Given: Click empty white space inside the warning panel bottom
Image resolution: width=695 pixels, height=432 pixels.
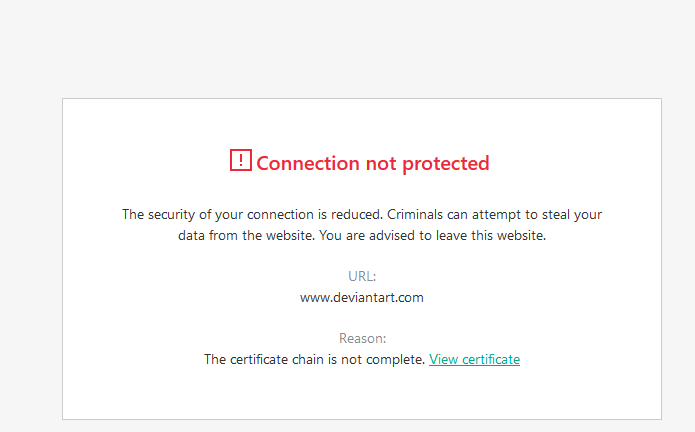Looking at the screenshot, I should coord(362,398).
